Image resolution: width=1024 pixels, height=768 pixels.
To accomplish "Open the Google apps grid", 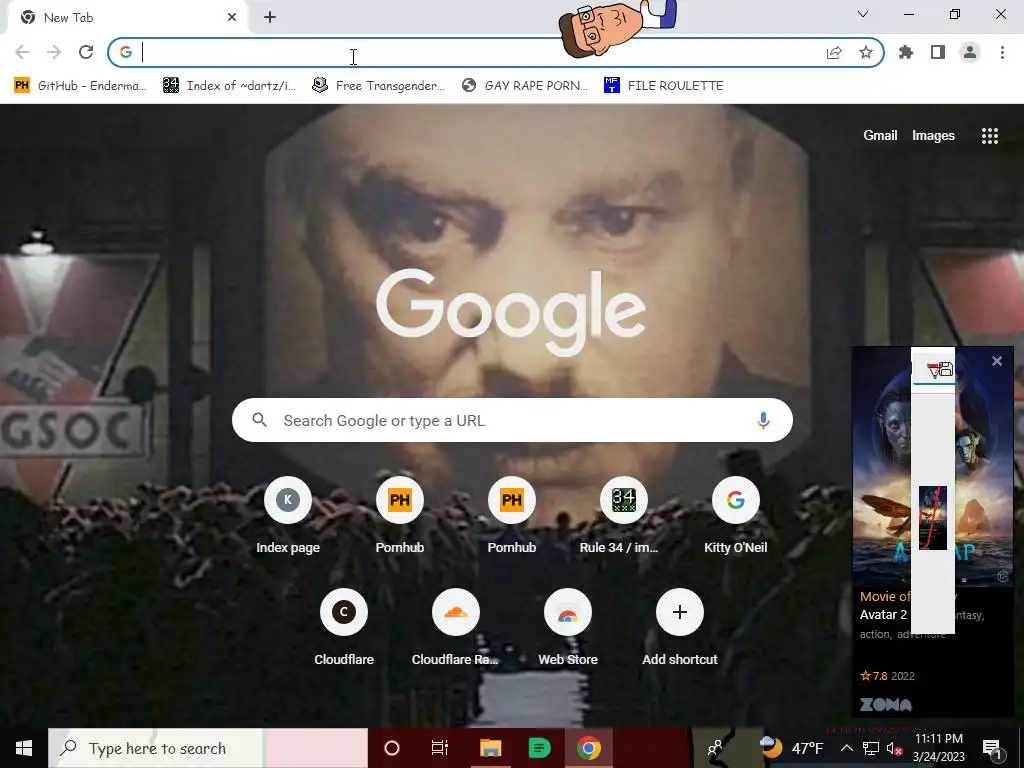I will (x=990, y=136).
